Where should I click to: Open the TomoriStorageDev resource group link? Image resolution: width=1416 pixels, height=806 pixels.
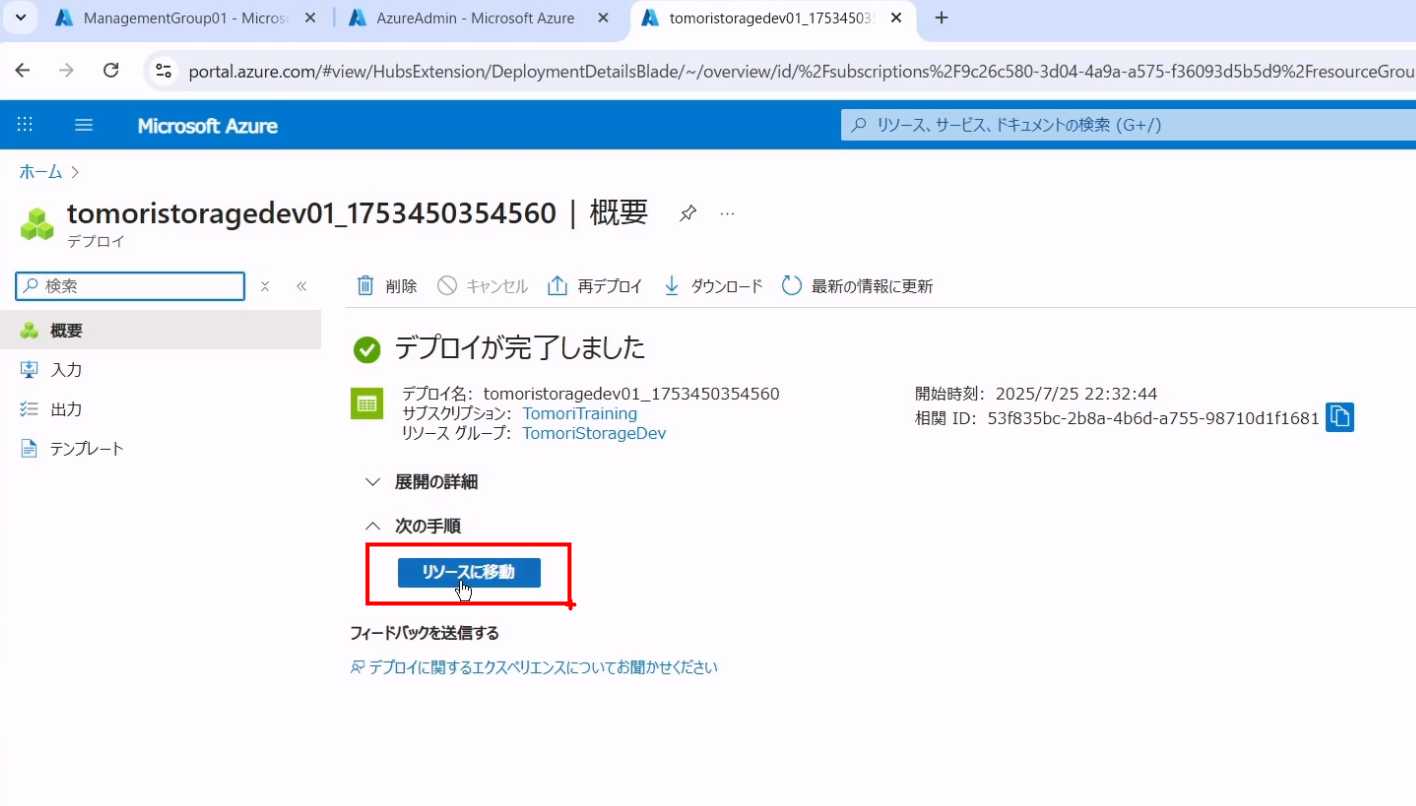tap(594, 433)
